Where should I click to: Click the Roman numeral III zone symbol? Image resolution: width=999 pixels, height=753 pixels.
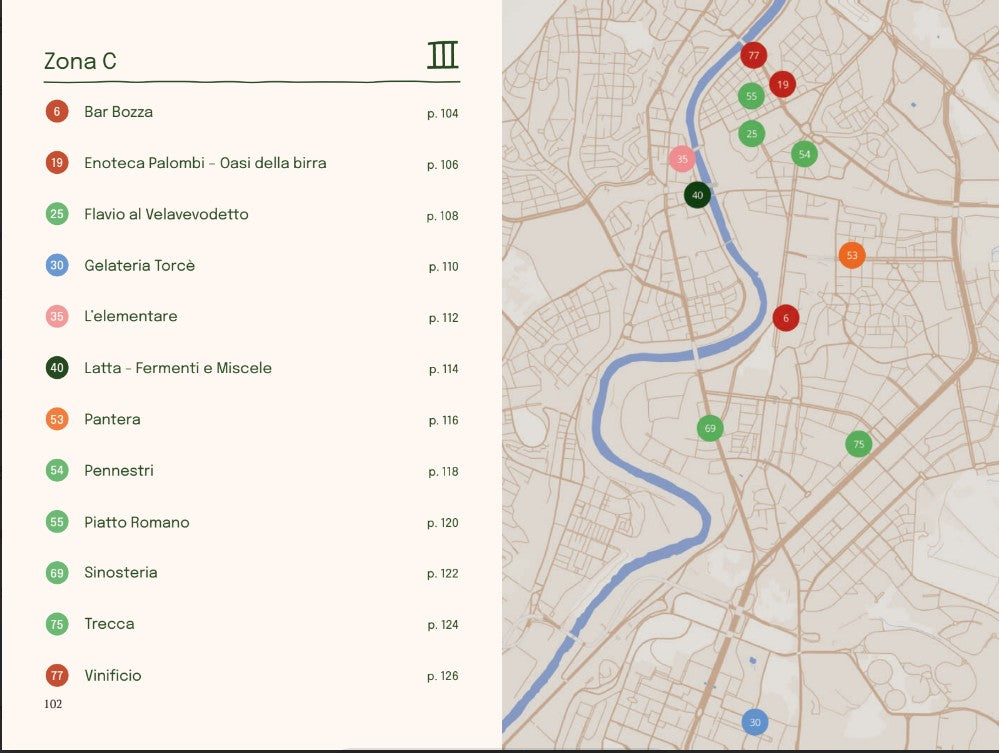click(443, 56)
